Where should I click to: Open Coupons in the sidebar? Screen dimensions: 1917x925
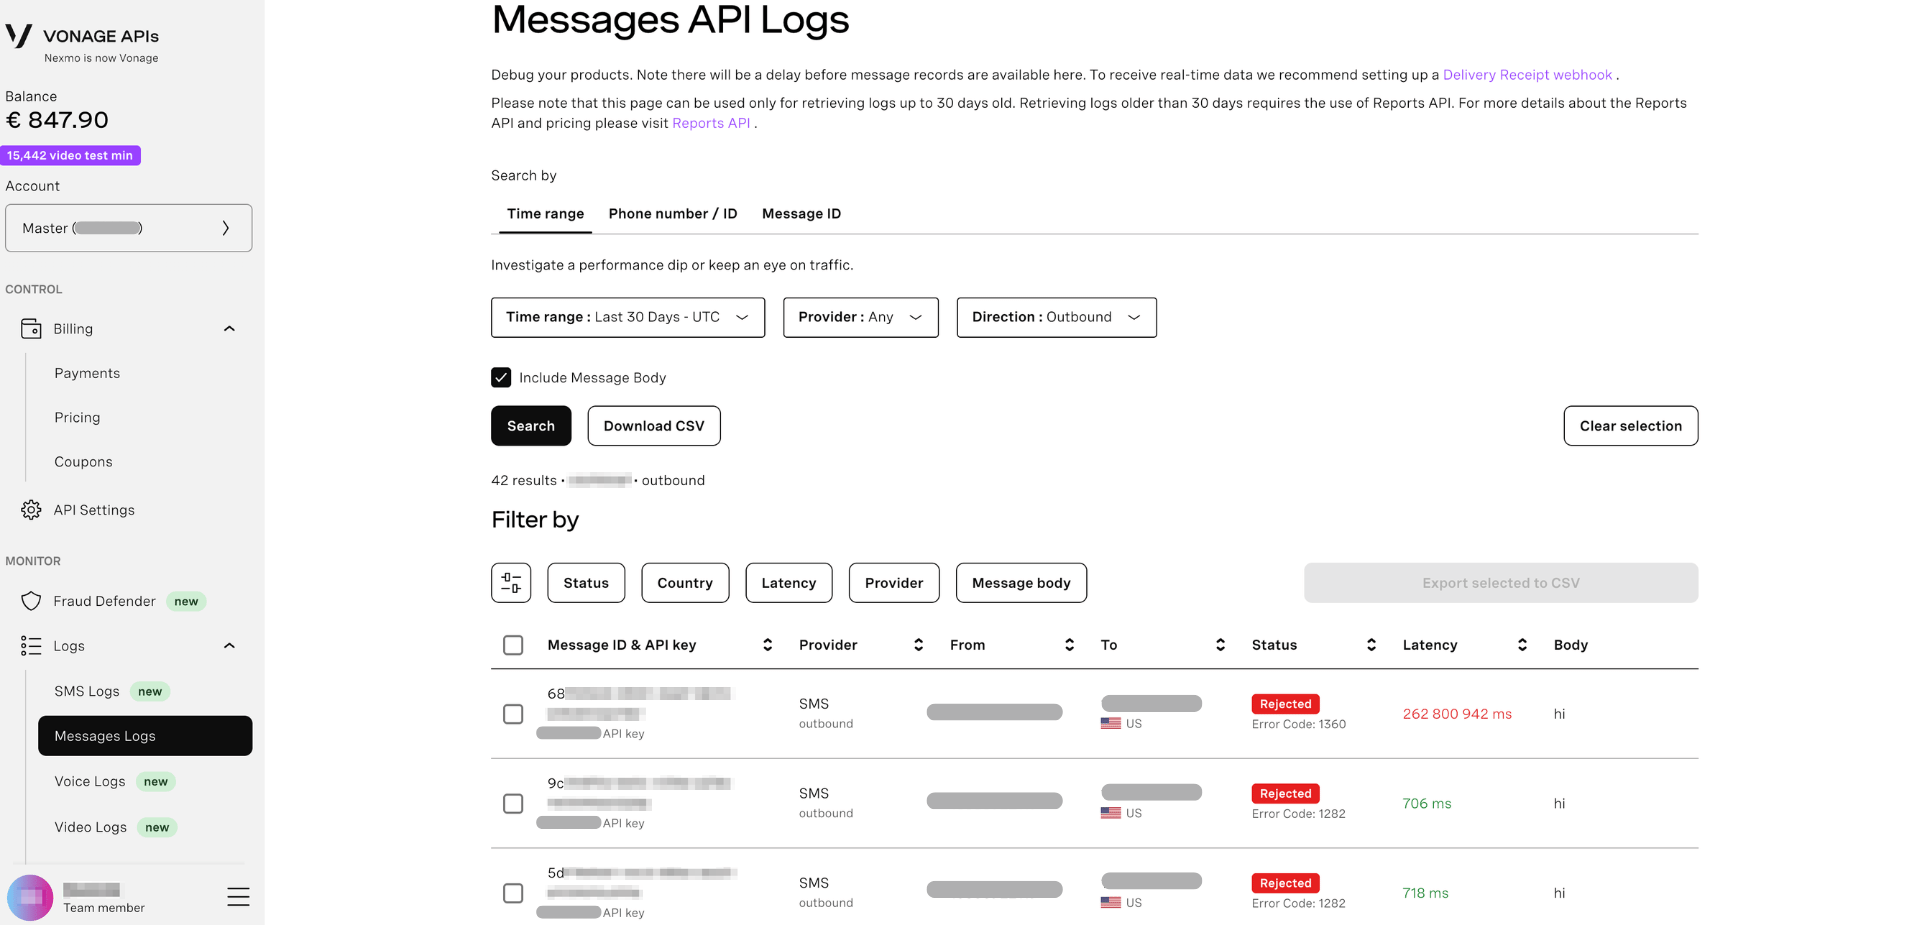[83, 462]
